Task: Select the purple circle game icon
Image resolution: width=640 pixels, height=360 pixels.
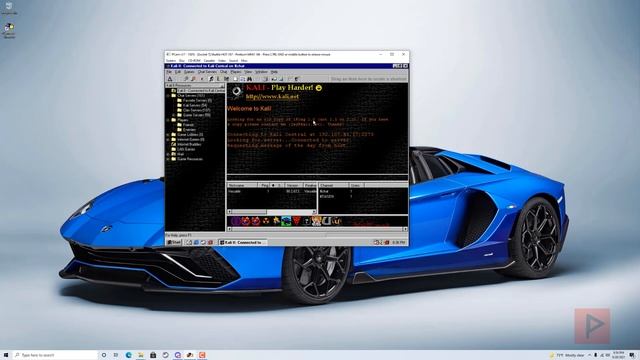Action: (236, 221)
